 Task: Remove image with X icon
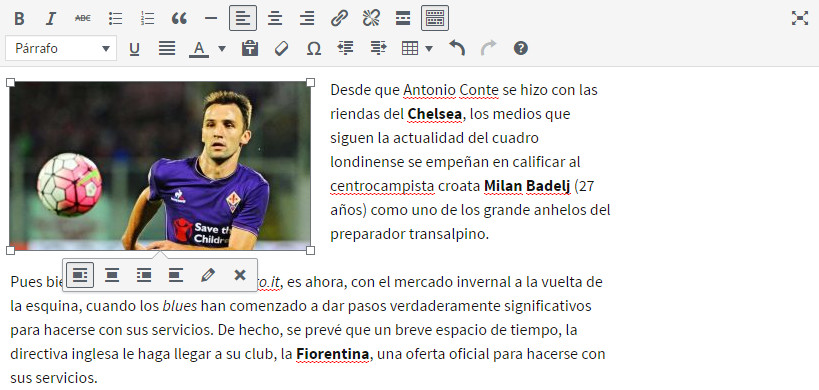tap(240, 275)
